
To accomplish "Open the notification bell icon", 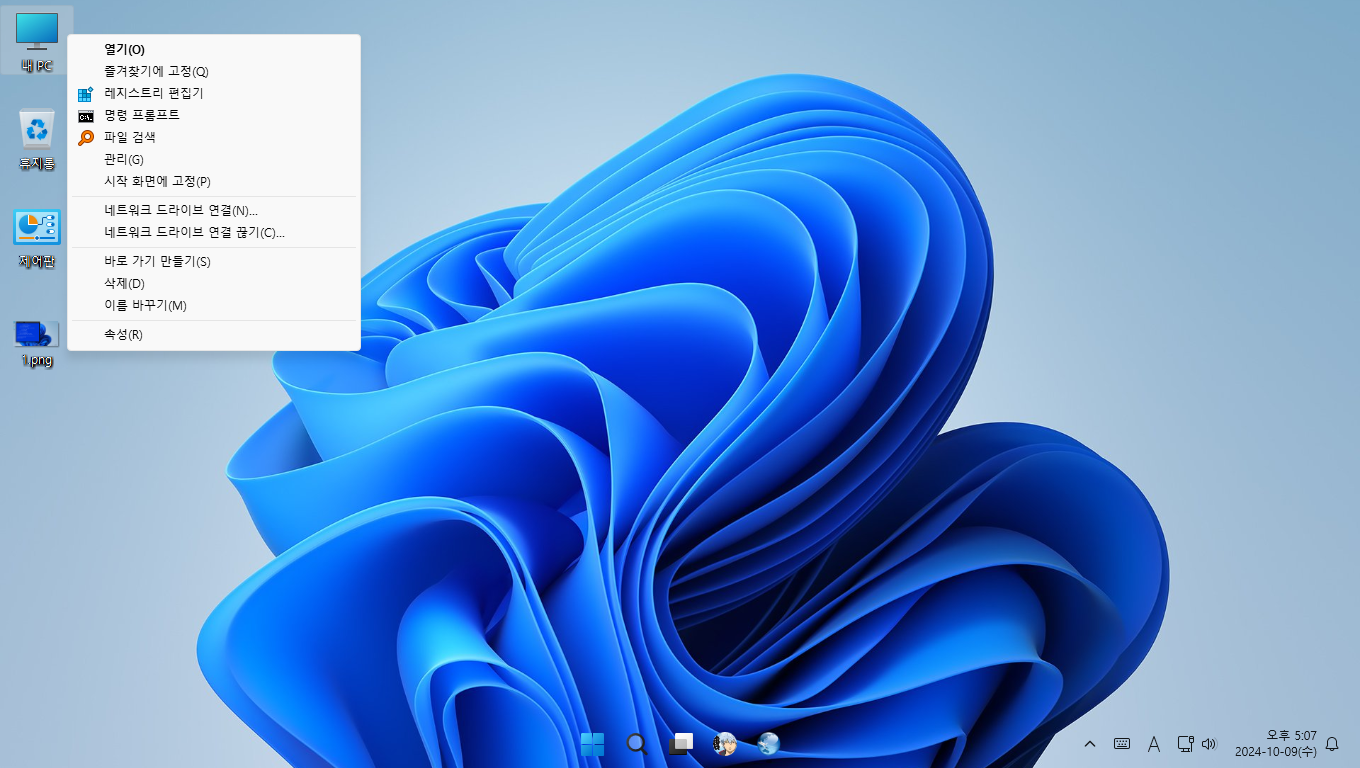I will (1332, 744).
